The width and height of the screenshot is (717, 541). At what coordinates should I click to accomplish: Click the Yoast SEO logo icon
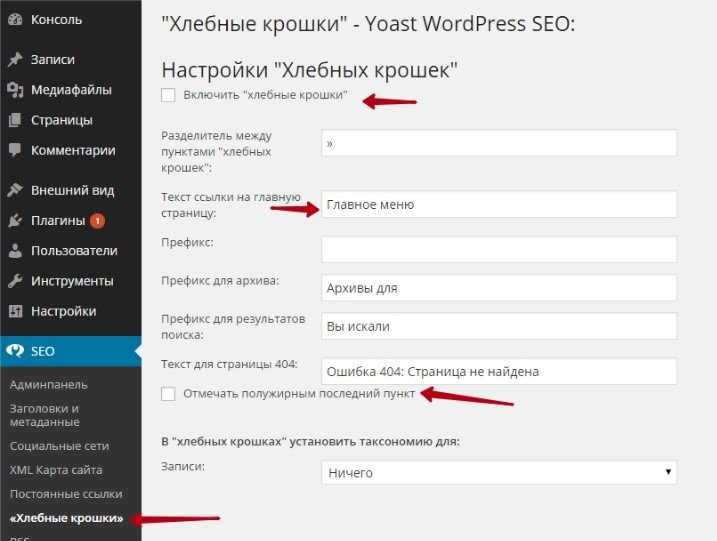pos(15,351)
